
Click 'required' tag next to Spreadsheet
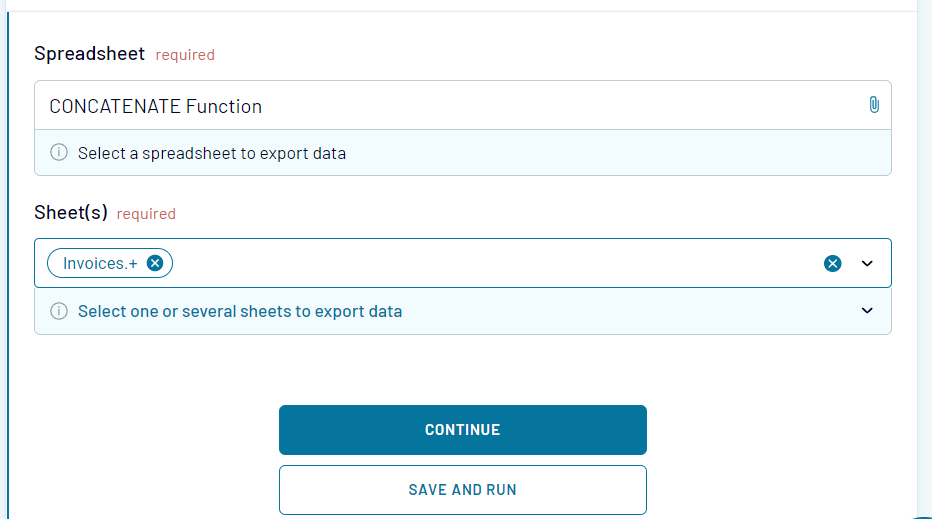[x=185, y=55]
